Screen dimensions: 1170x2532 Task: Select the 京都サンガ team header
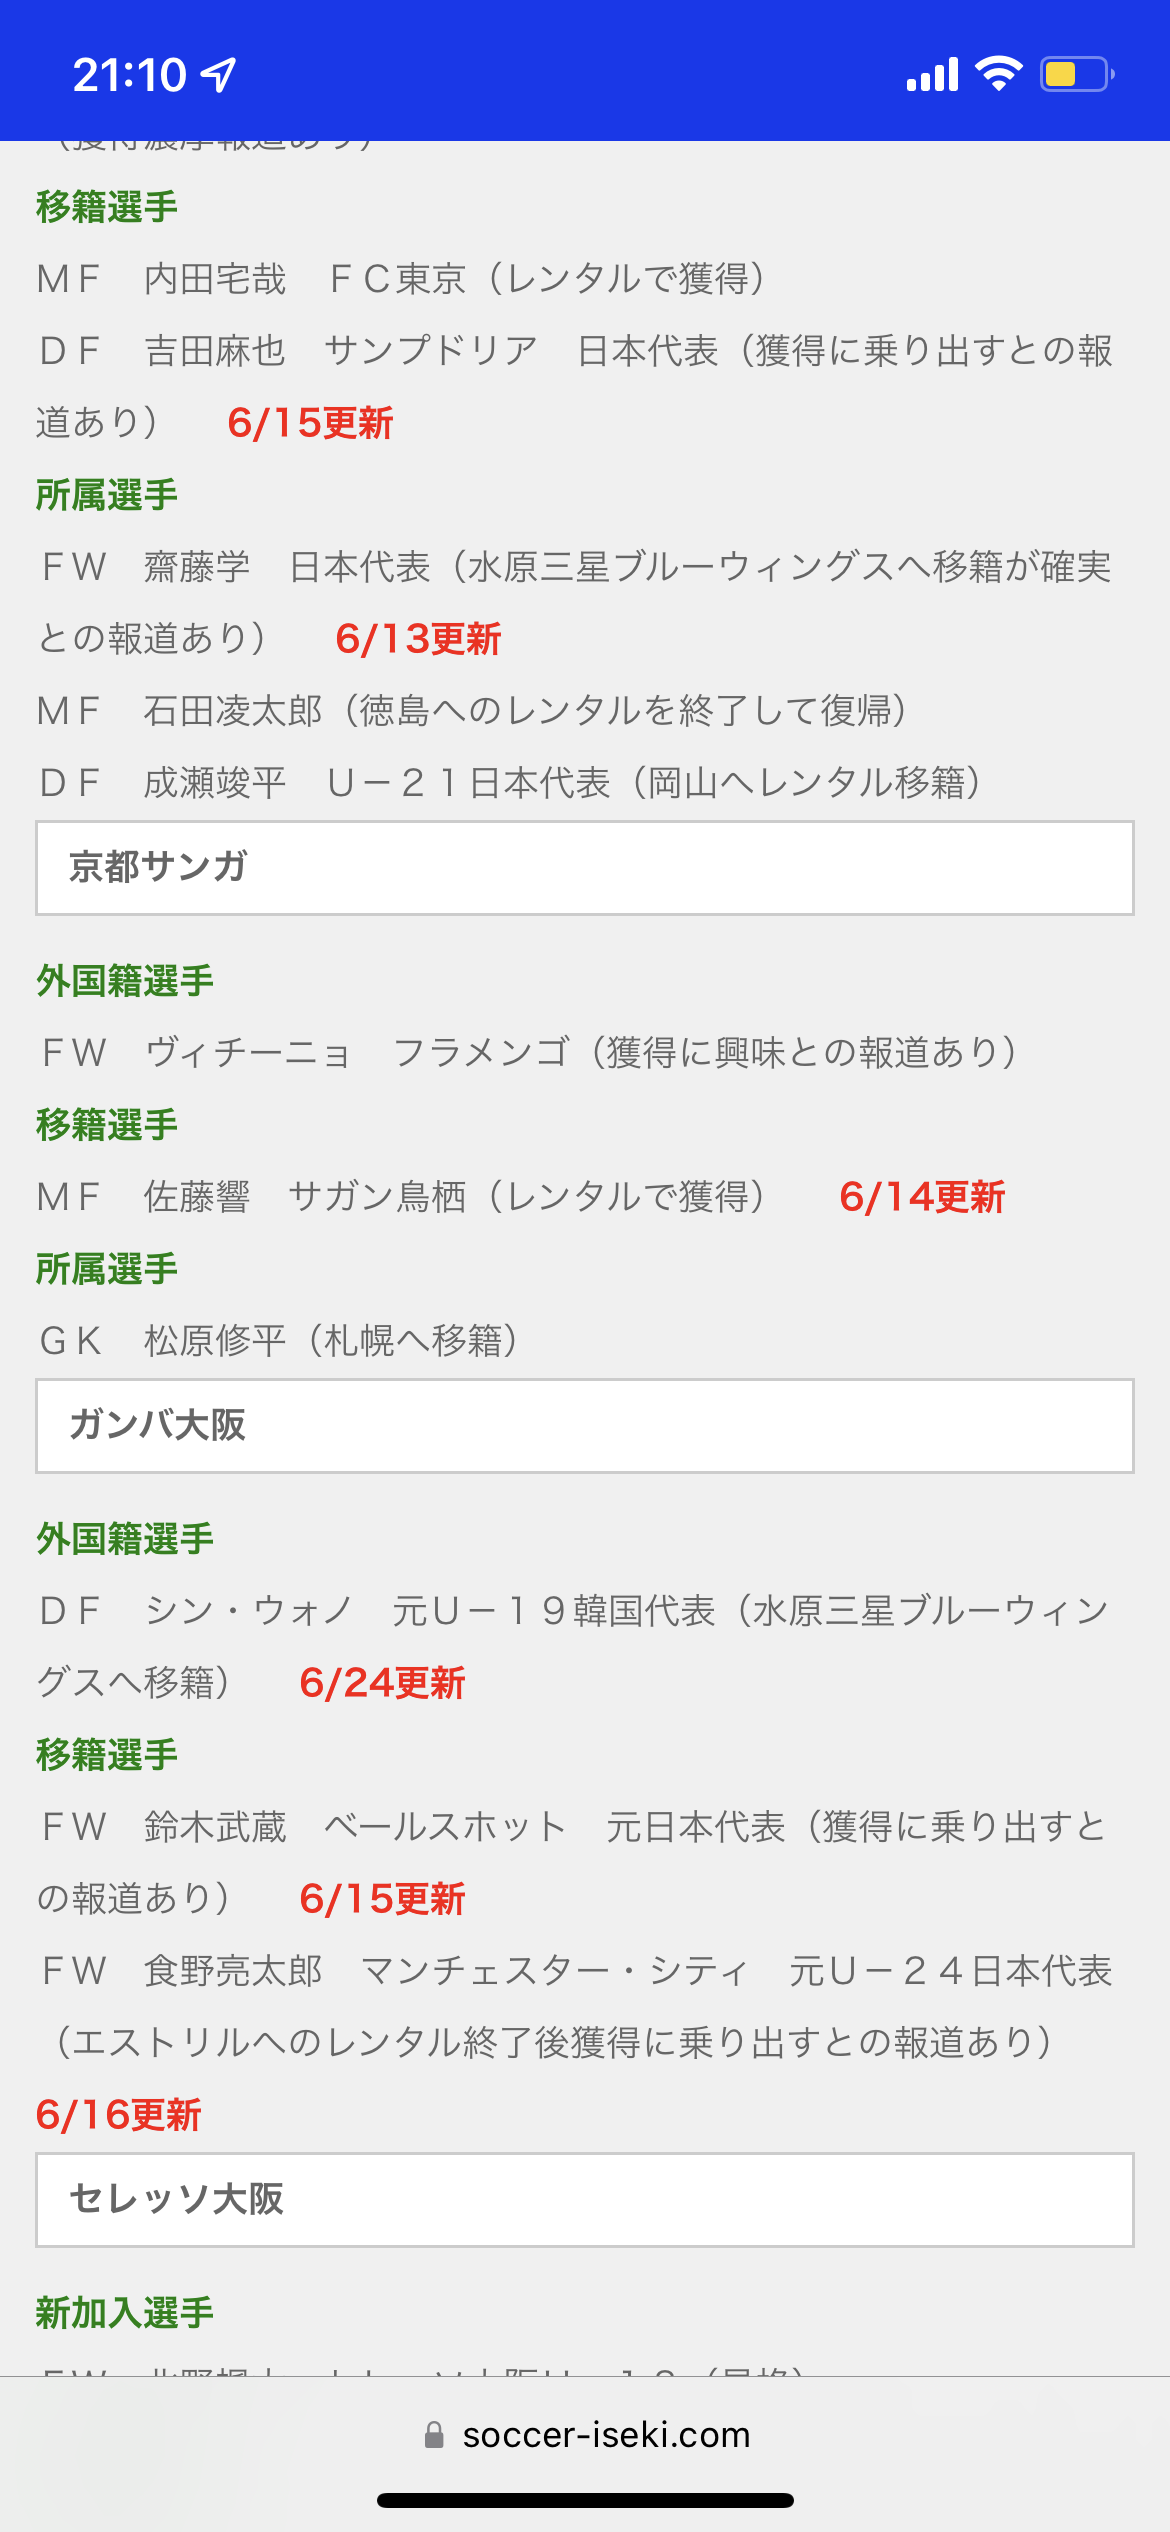click(585, 868)
